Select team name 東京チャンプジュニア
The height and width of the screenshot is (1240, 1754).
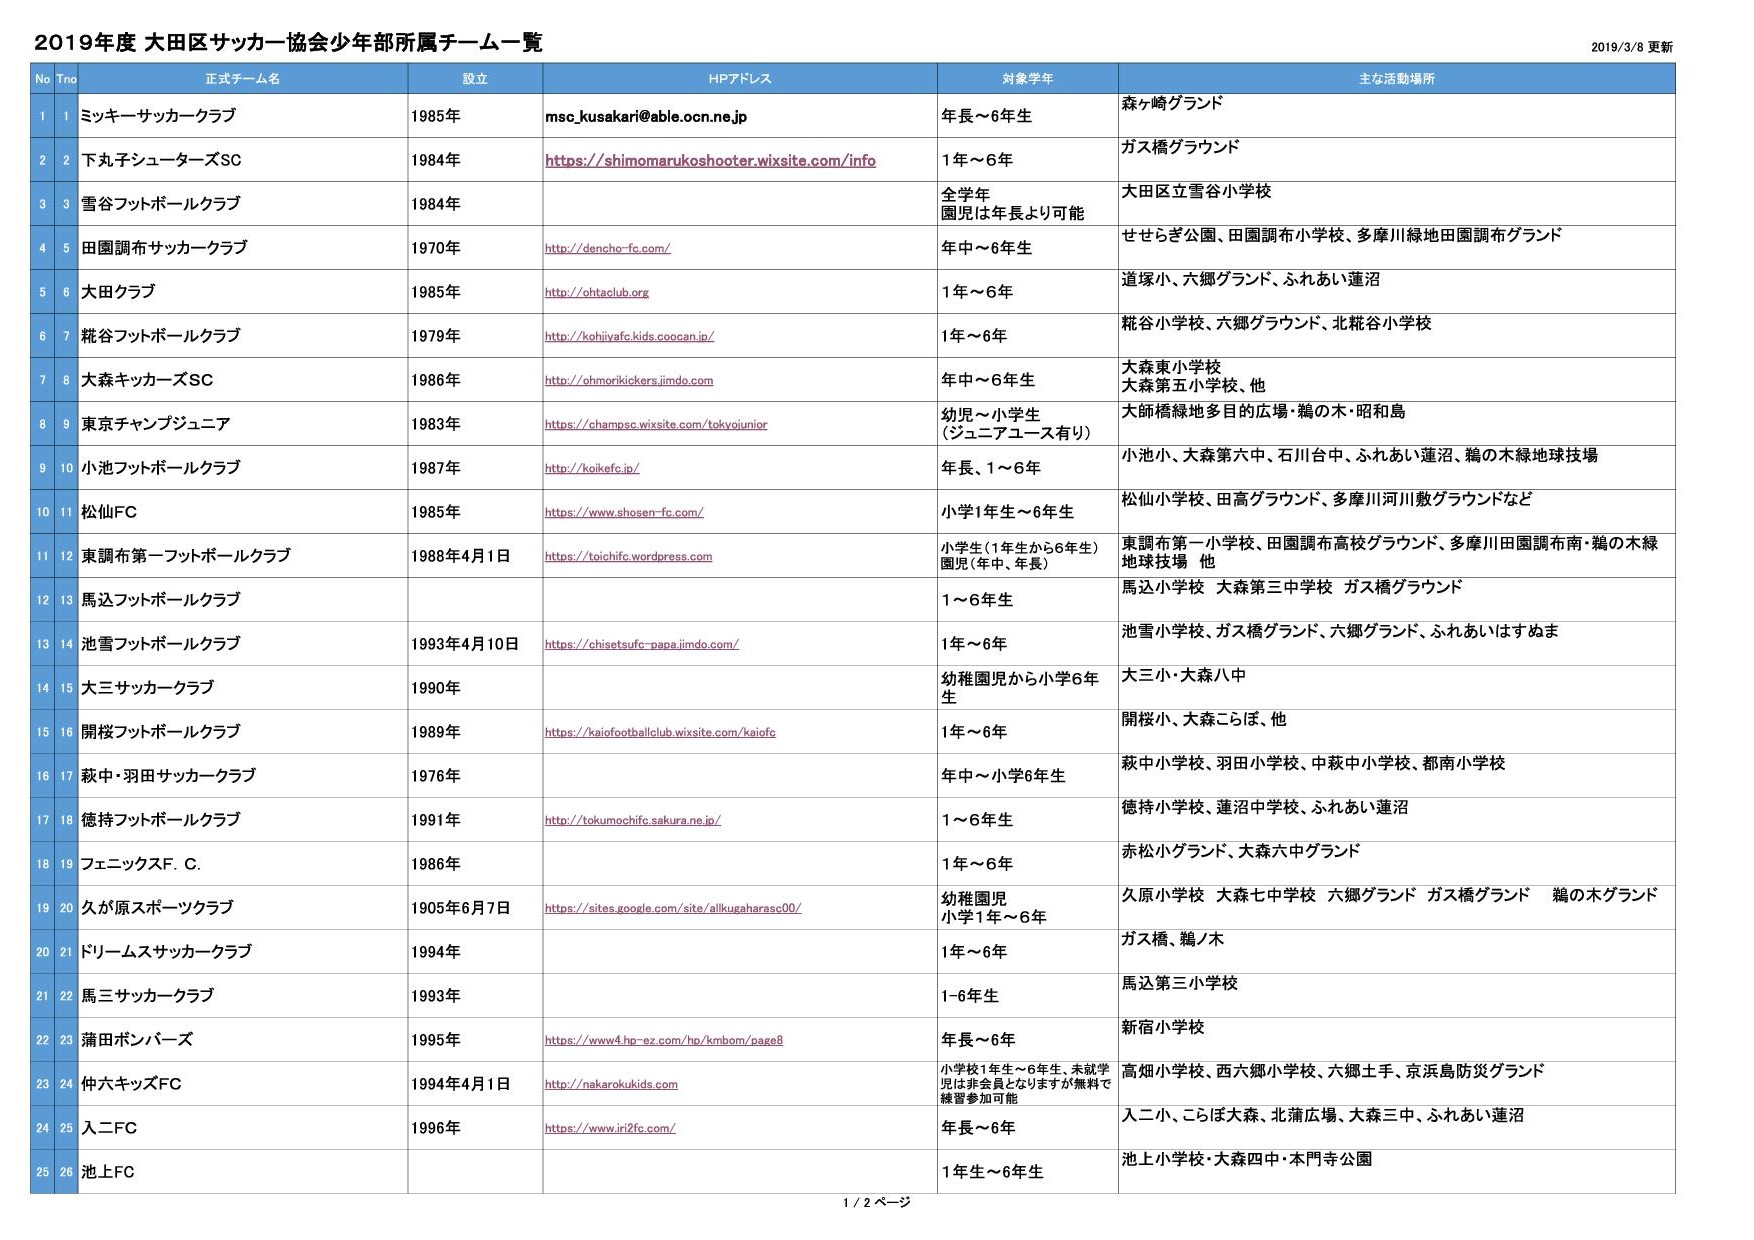click(155, 424)
